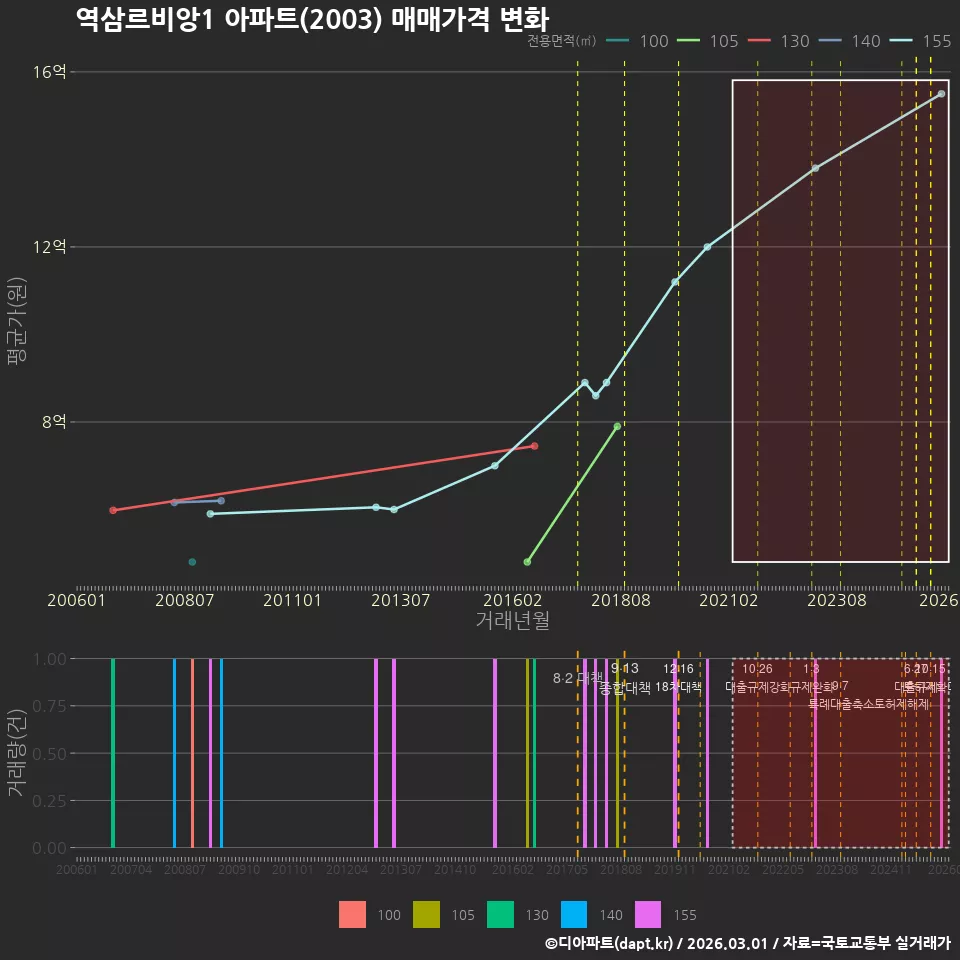Click the 201101 label on the price chart axis

(292, 600)
